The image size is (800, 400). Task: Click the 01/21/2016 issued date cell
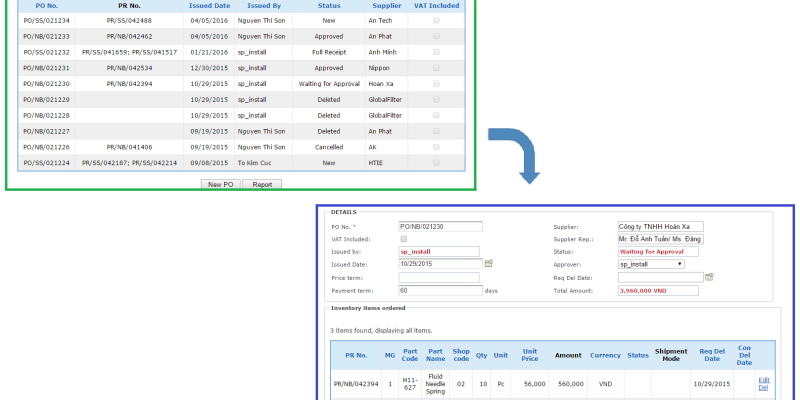[209, 52]
